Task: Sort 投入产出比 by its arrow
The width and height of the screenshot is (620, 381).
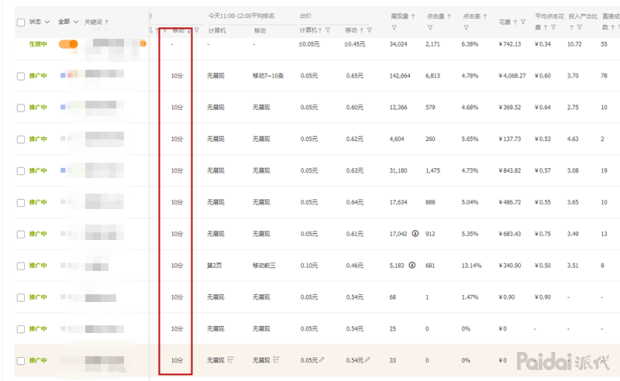Action: pyautogui.click(x=571, y=27)
